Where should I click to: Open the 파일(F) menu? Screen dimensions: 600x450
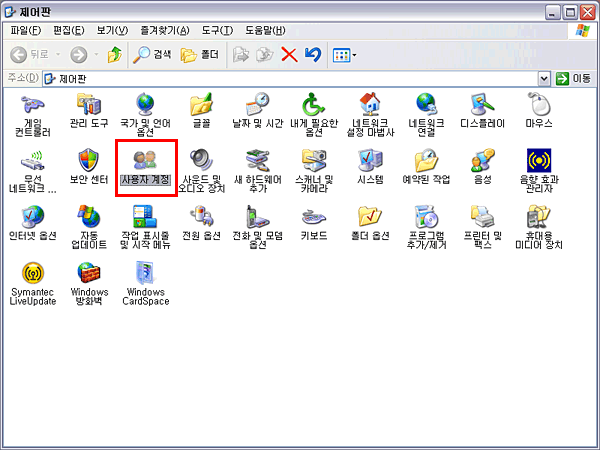click(25, 31)
